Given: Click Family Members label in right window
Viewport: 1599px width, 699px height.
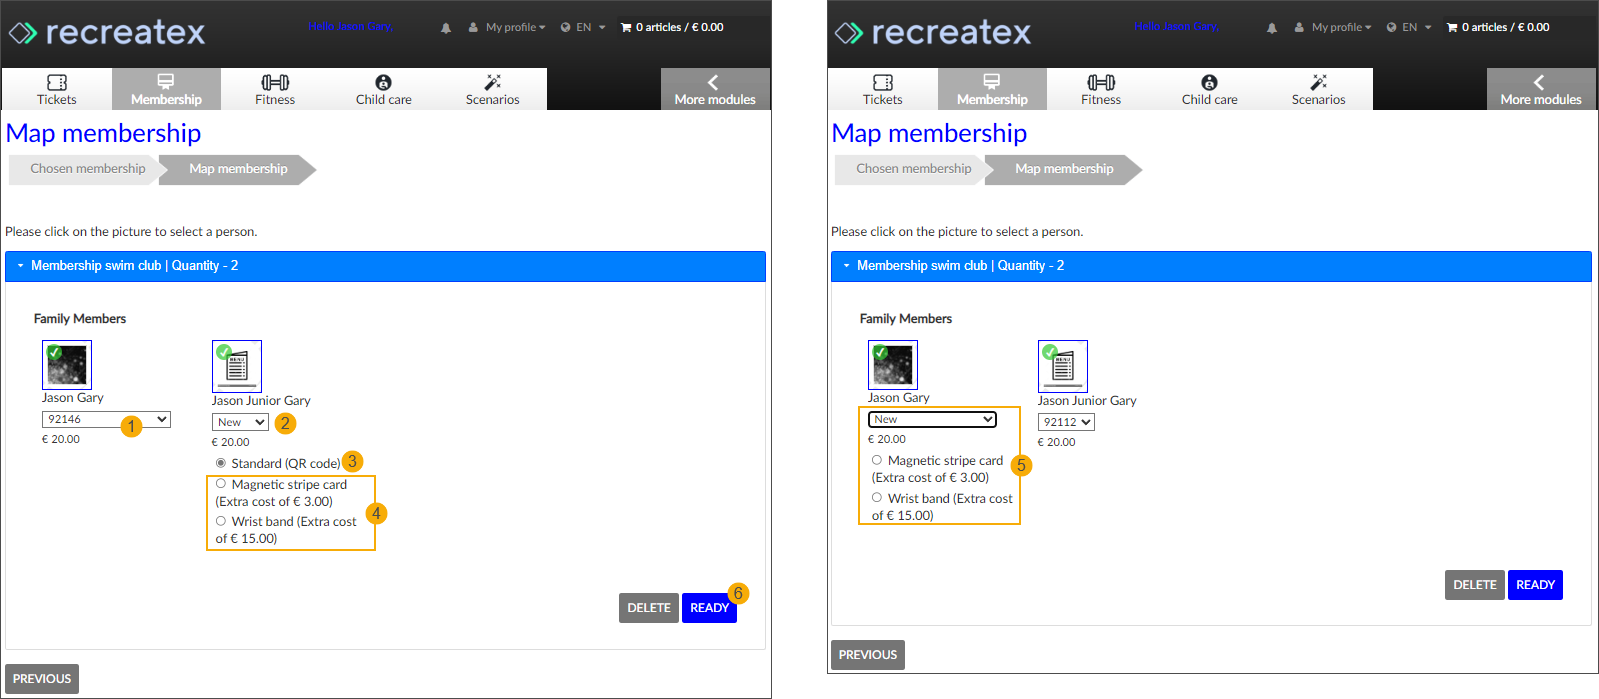Looking at the screenshot, I should pos(906,319).
